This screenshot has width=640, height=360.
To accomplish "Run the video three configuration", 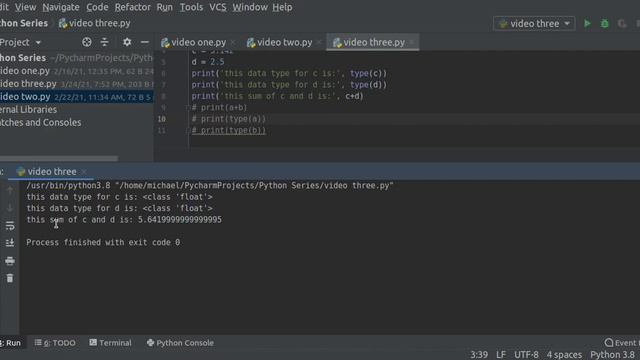I will coord(587,24).
